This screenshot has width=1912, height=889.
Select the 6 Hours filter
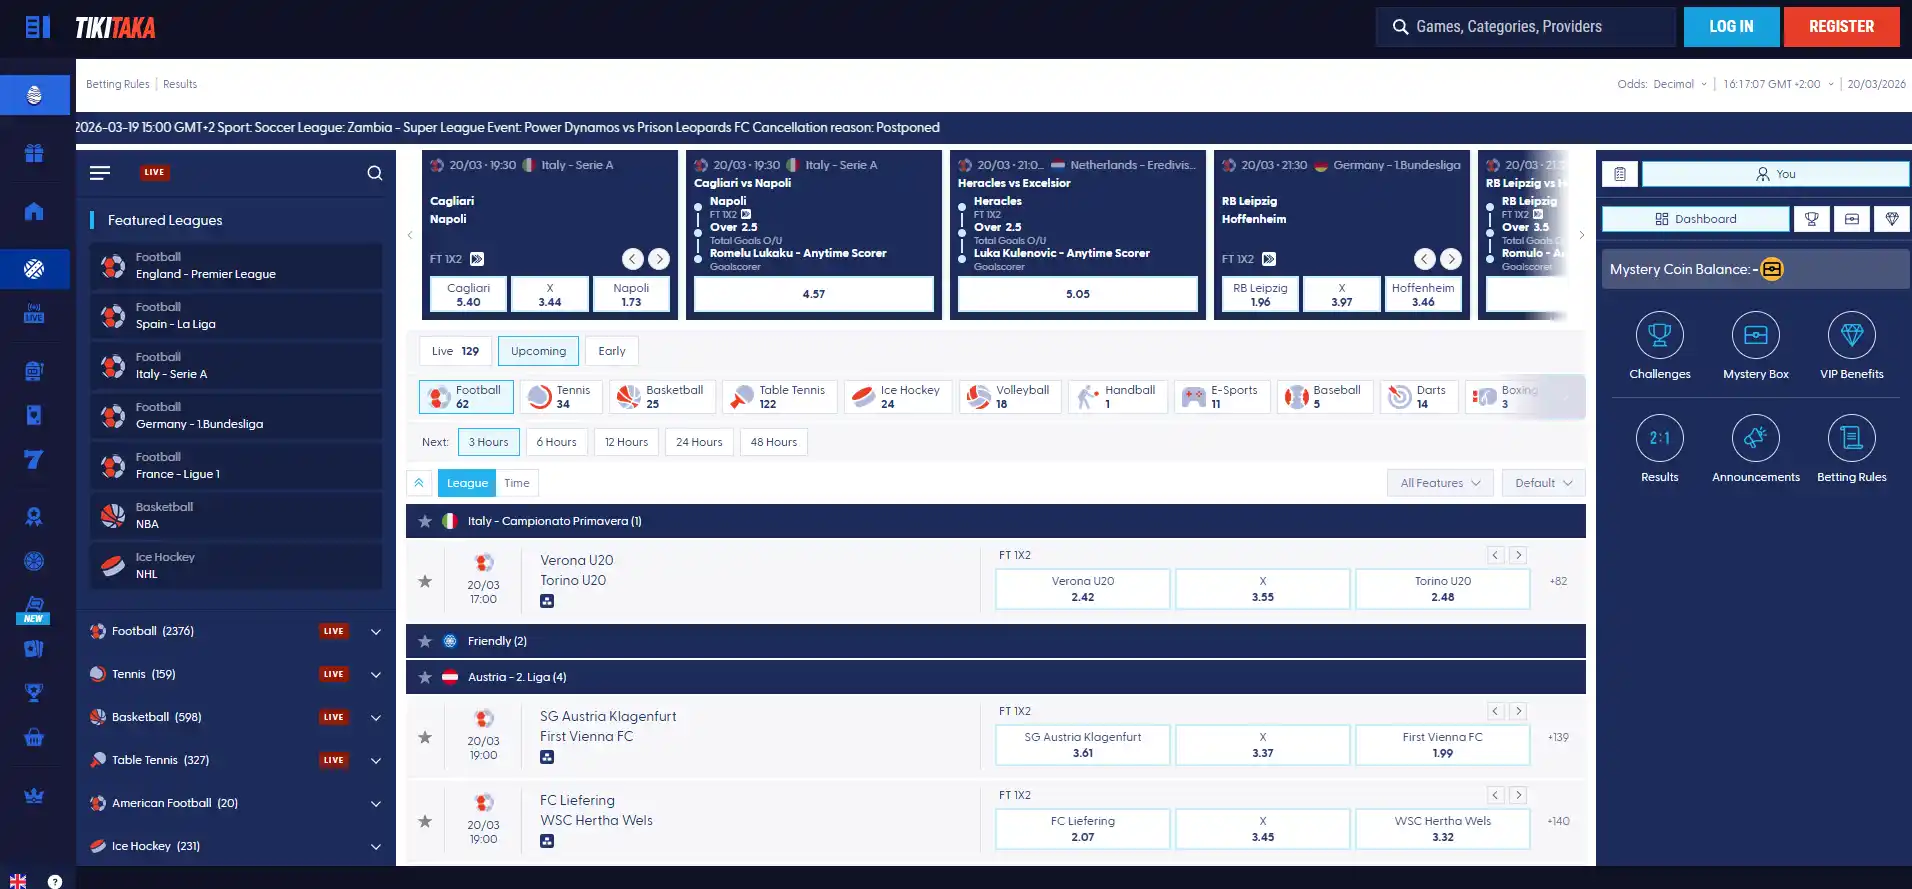point(556,442)
